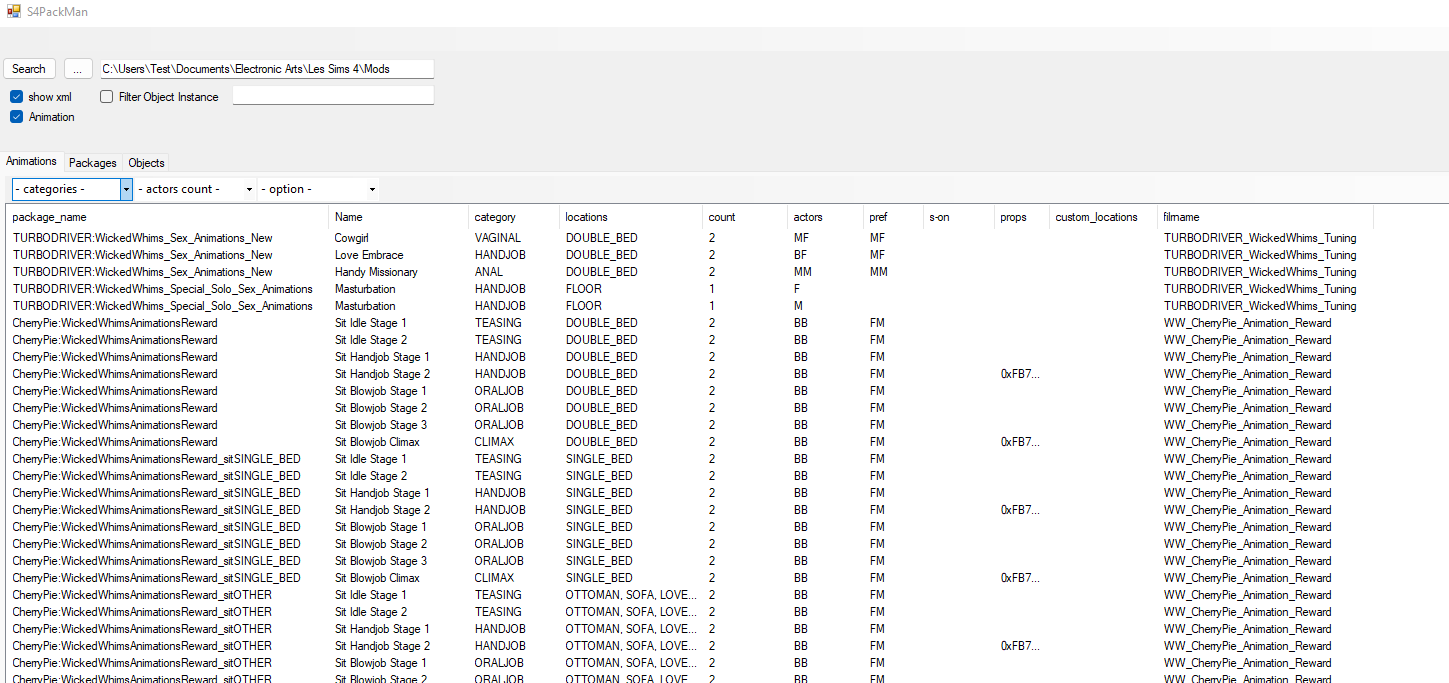Sort by the package_name column header

[167, 217]
